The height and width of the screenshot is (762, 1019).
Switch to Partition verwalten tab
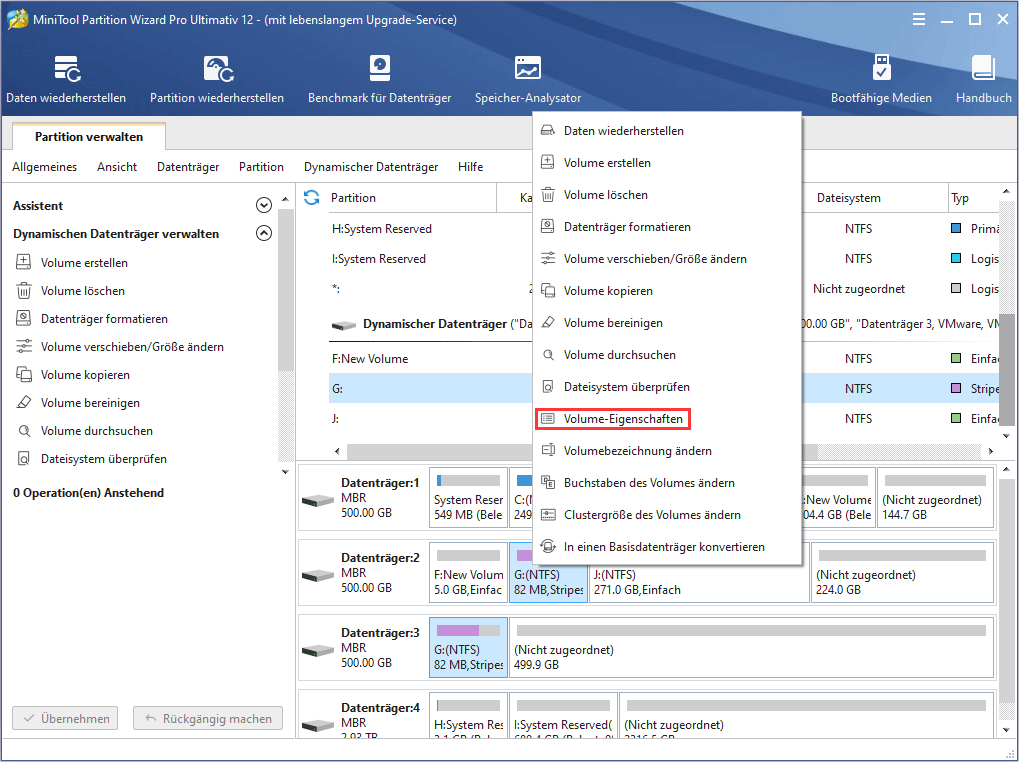(89, 136)
